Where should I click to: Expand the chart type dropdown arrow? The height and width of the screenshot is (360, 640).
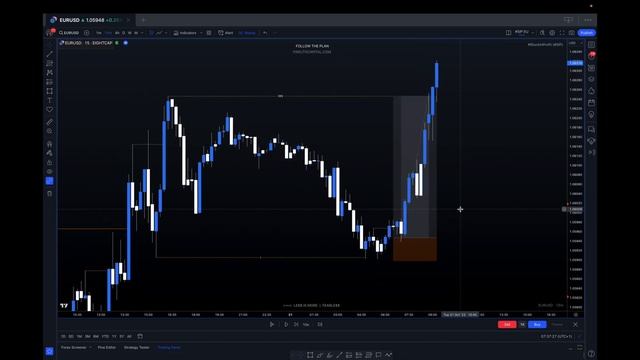(x=166, y=33)
